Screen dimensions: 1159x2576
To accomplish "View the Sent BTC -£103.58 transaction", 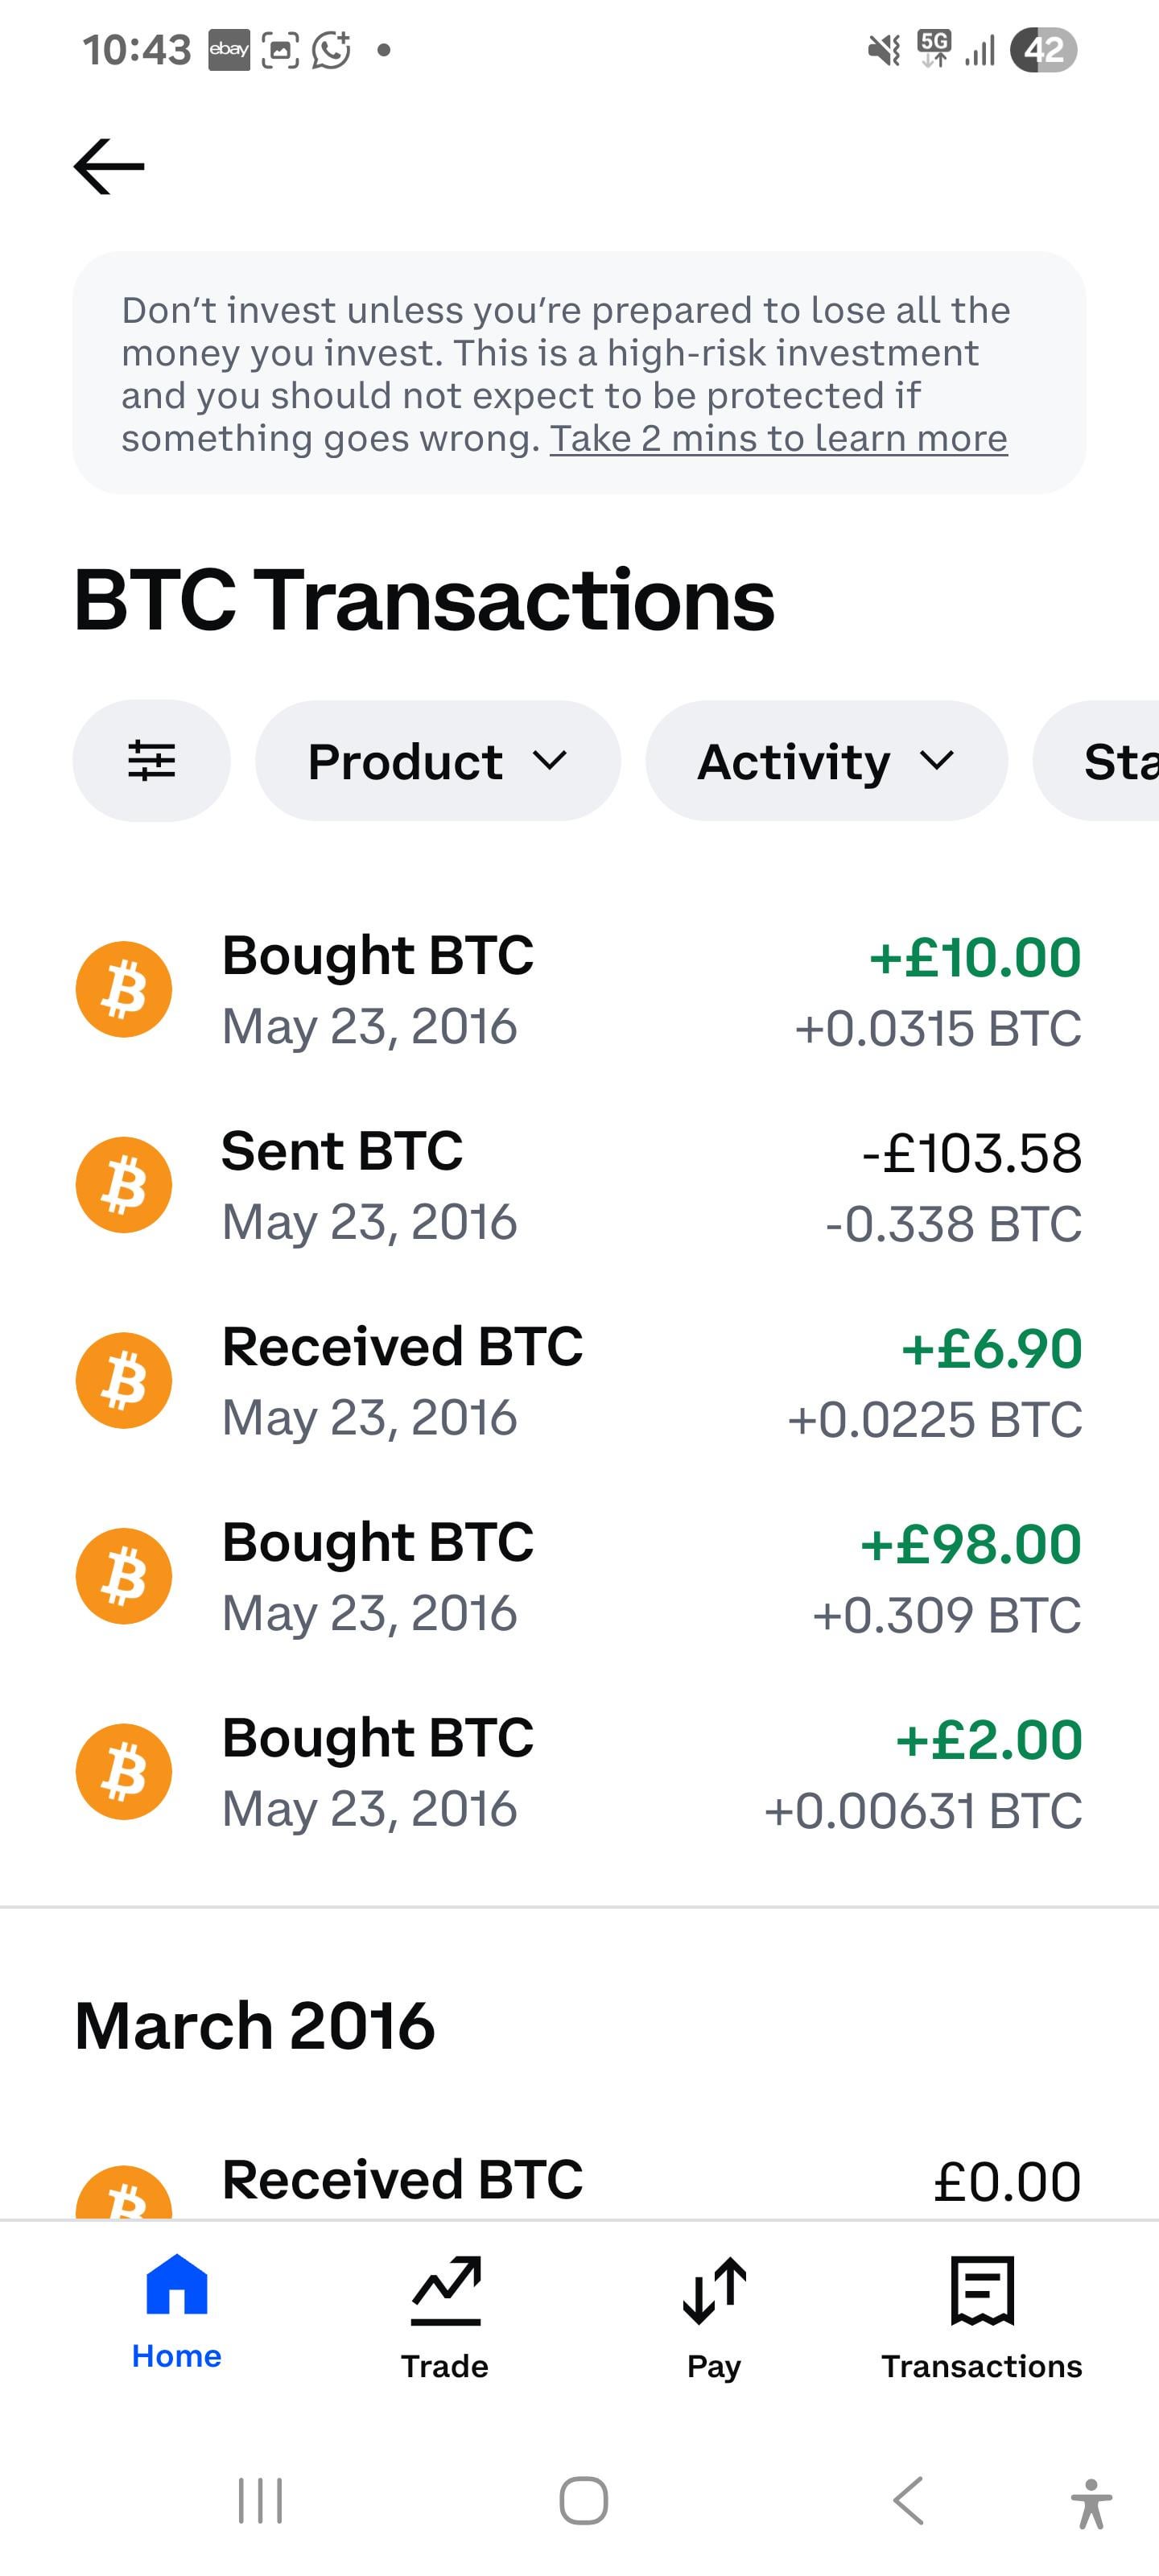I will coord(579,1186).
